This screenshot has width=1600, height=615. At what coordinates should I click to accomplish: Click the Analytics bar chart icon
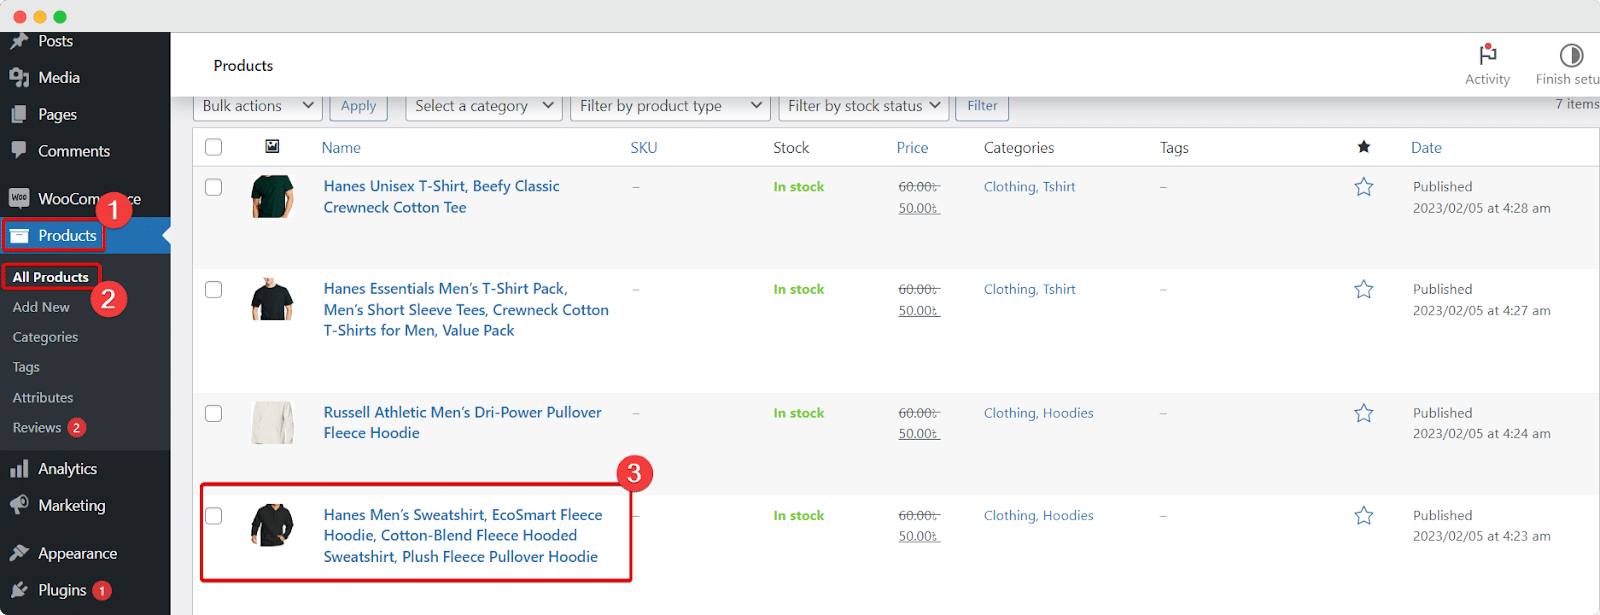19,468
